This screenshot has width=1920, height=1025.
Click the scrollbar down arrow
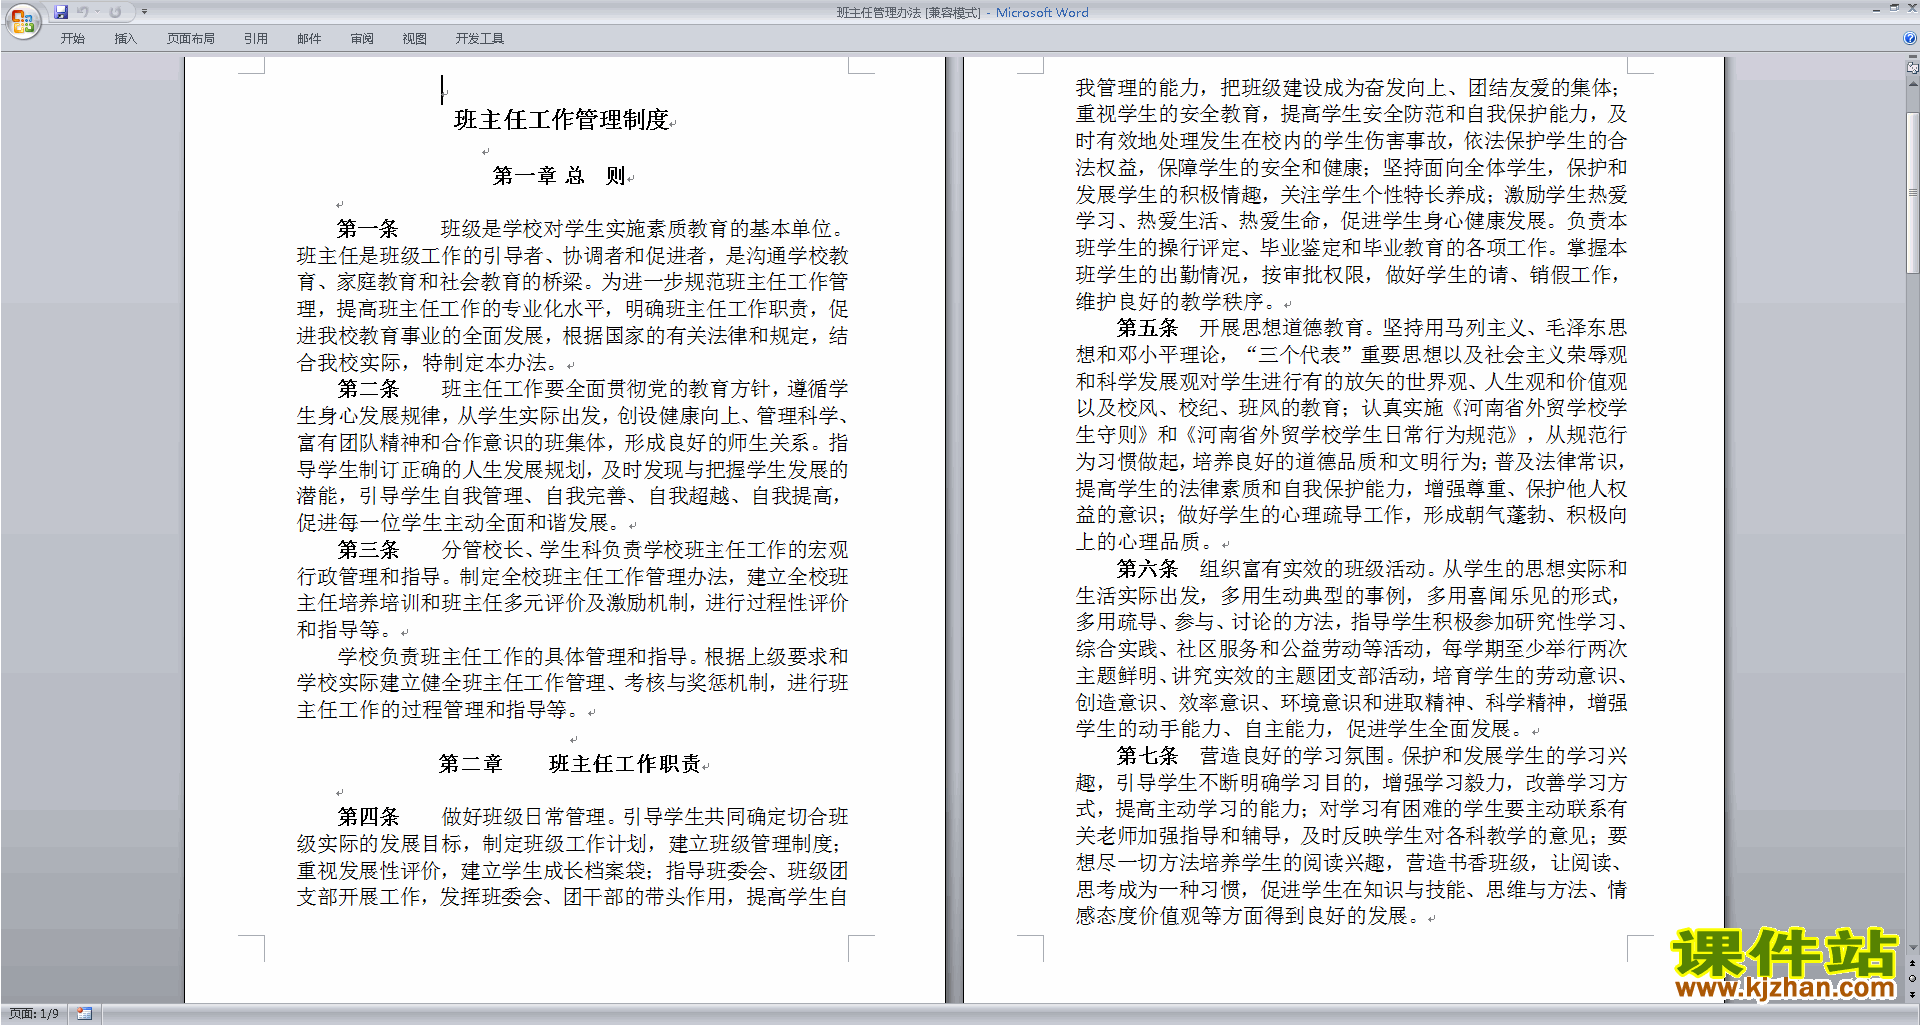pos(1913,947)
